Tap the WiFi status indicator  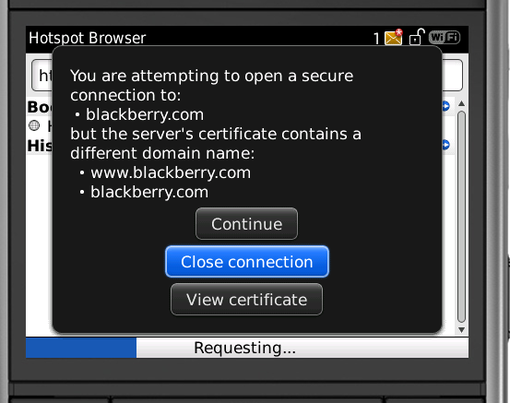pyautogui.click(x=444, y=37)
